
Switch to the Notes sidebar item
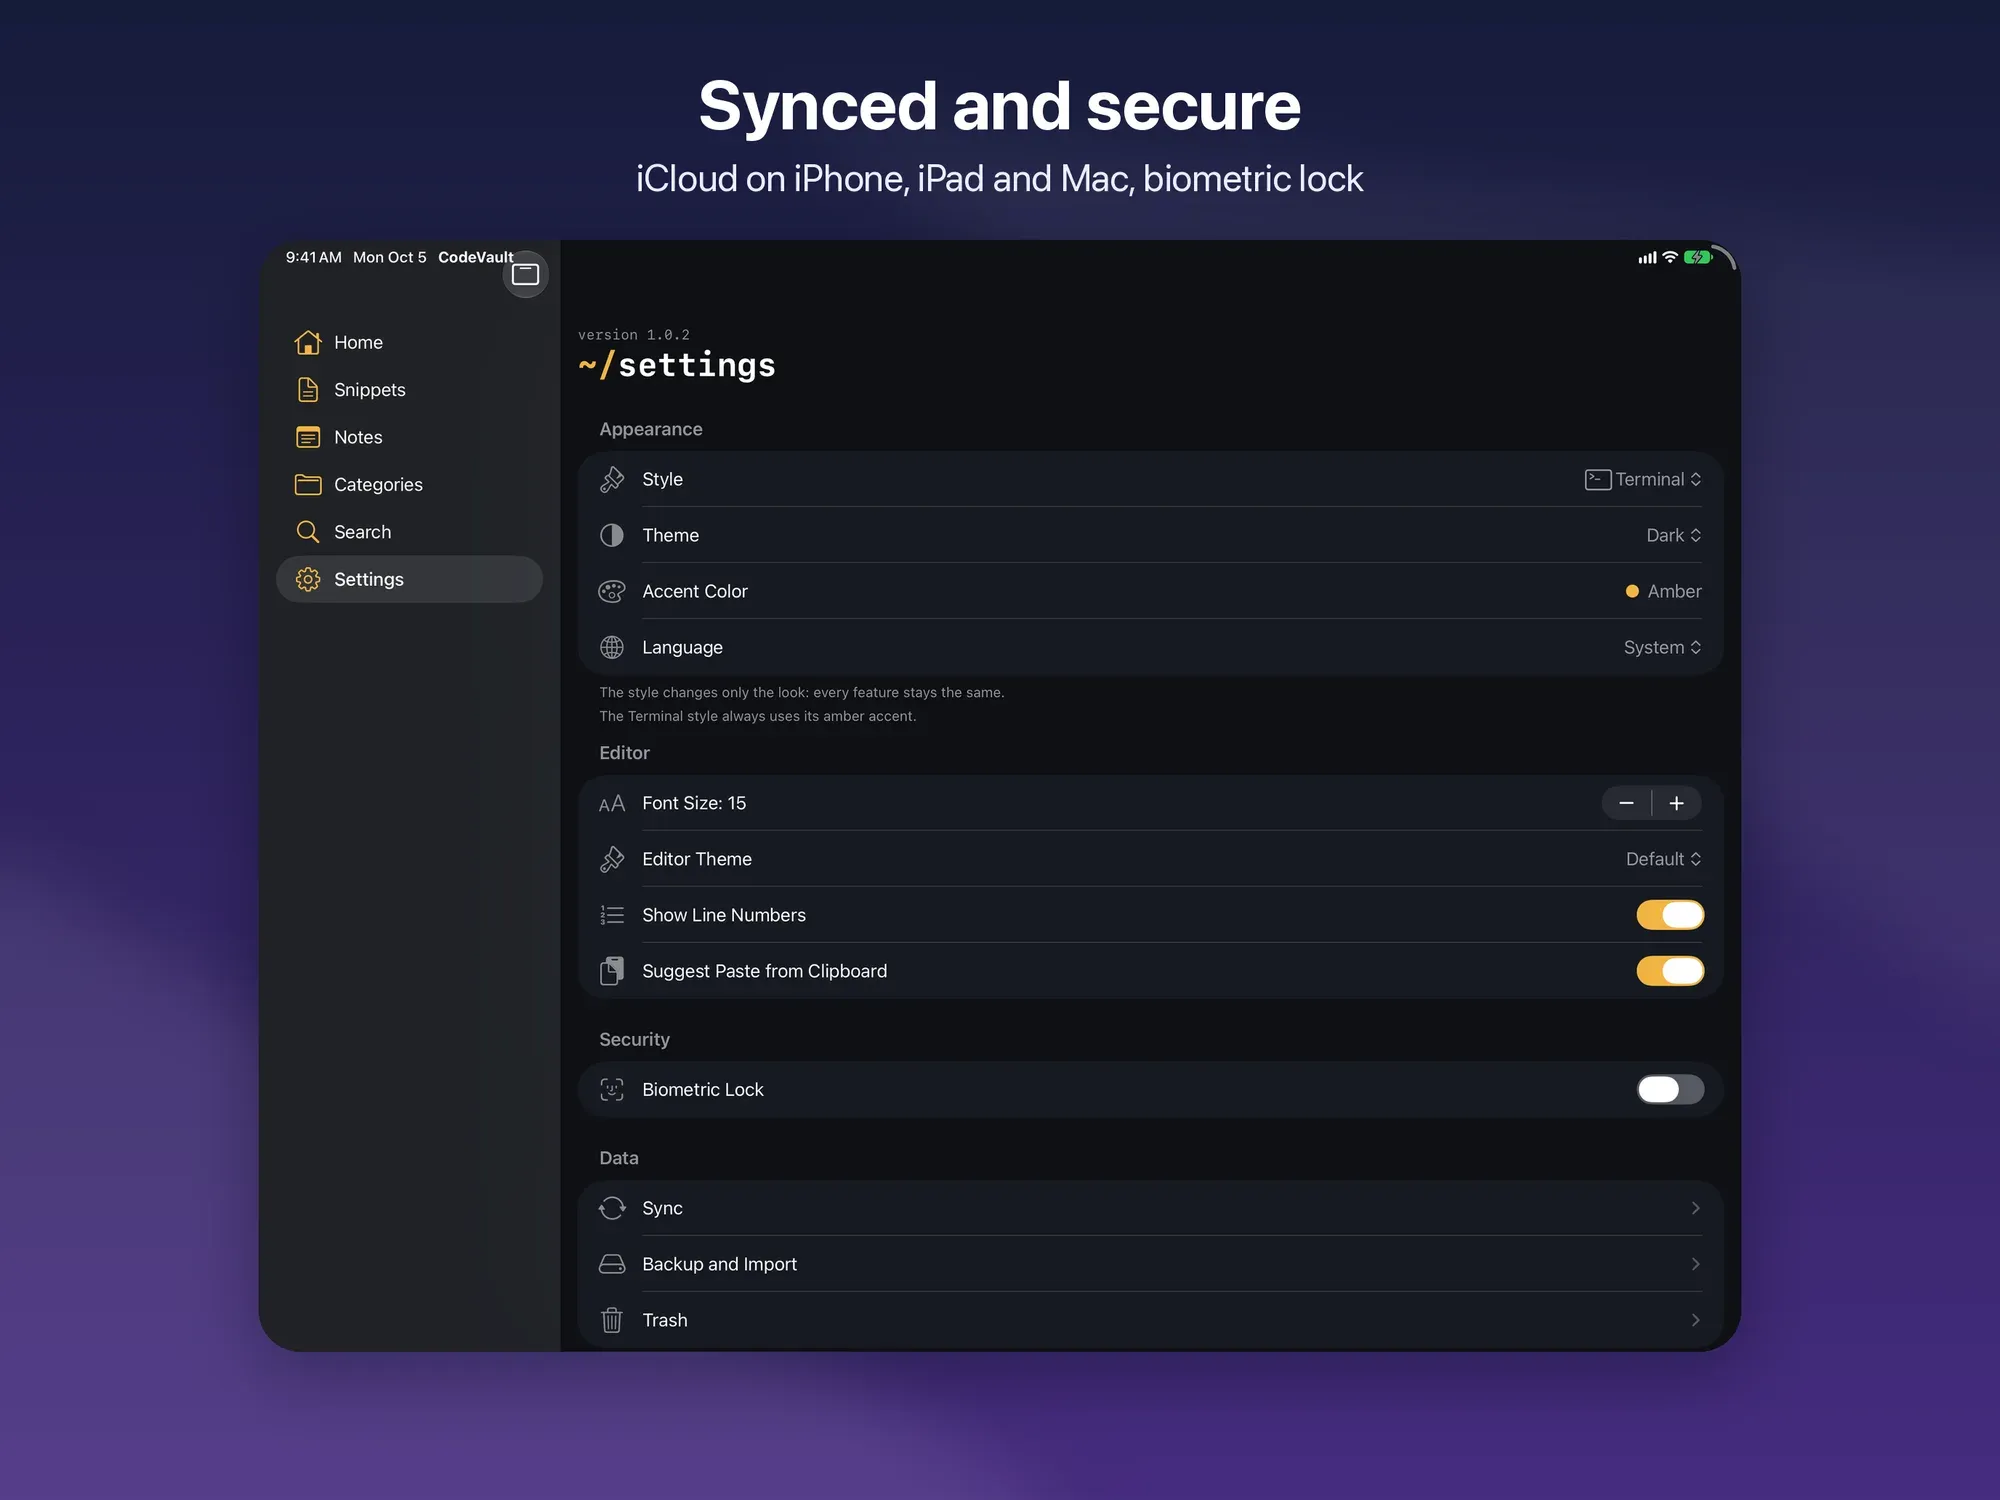409,437
